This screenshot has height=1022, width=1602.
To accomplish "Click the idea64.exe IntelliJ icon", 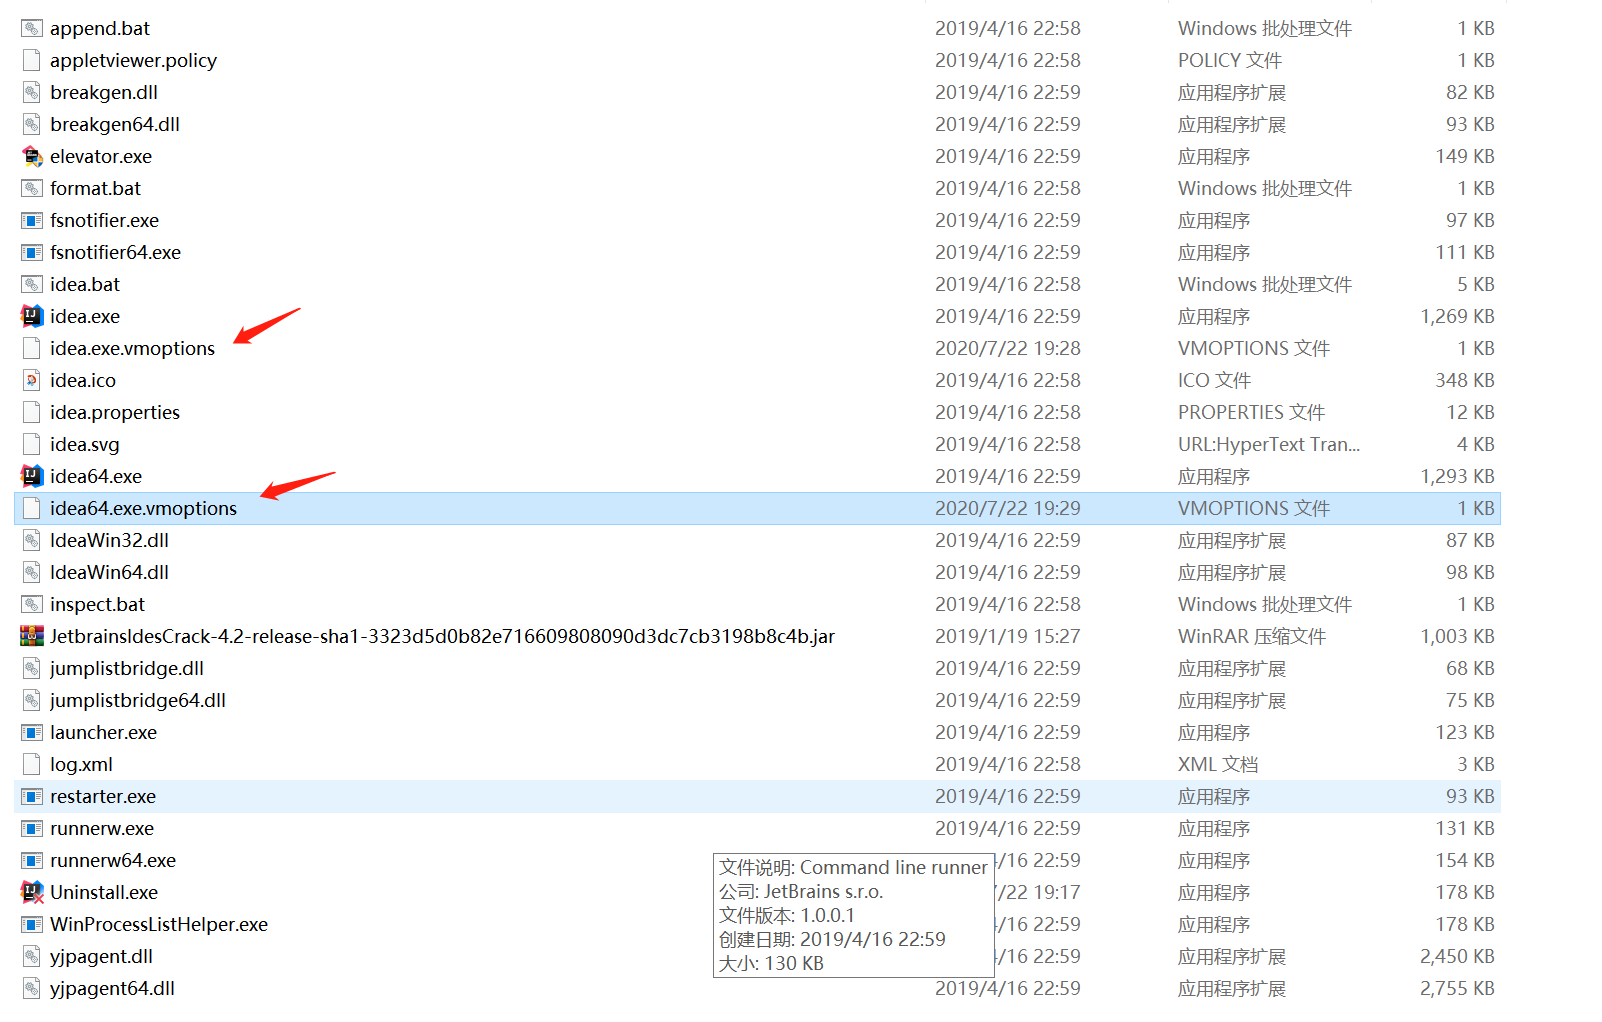I will (31, 476).
